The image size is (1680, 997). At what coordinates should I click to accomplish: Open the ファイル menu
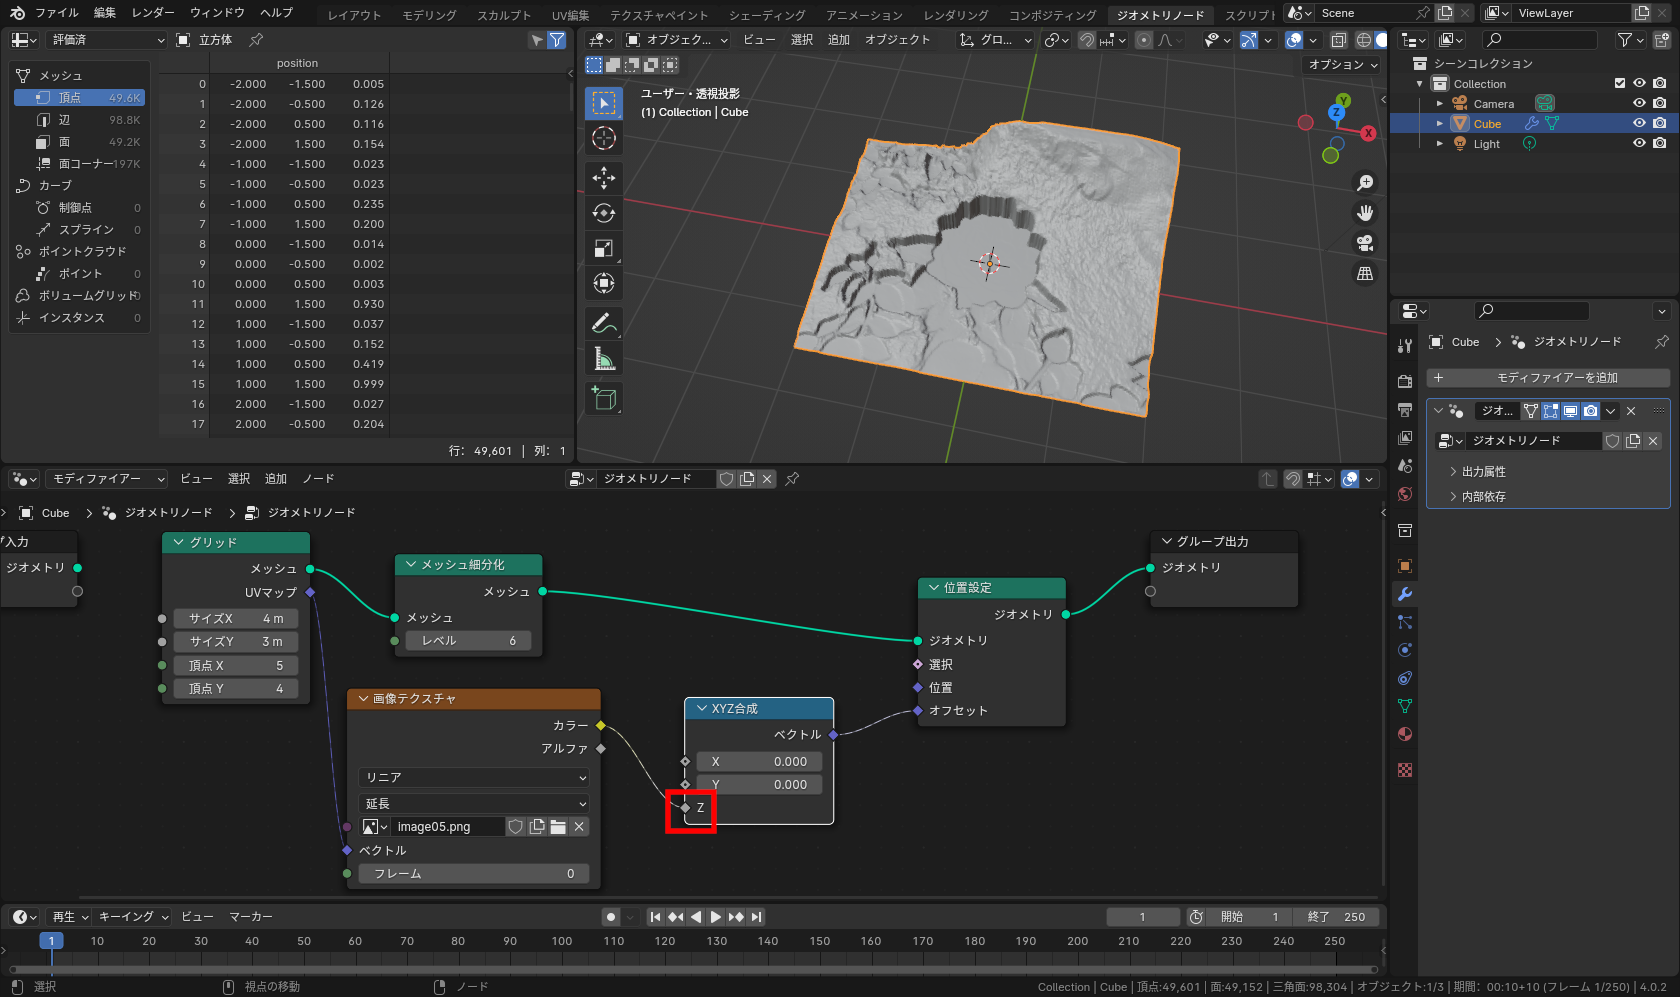point(57,13)
